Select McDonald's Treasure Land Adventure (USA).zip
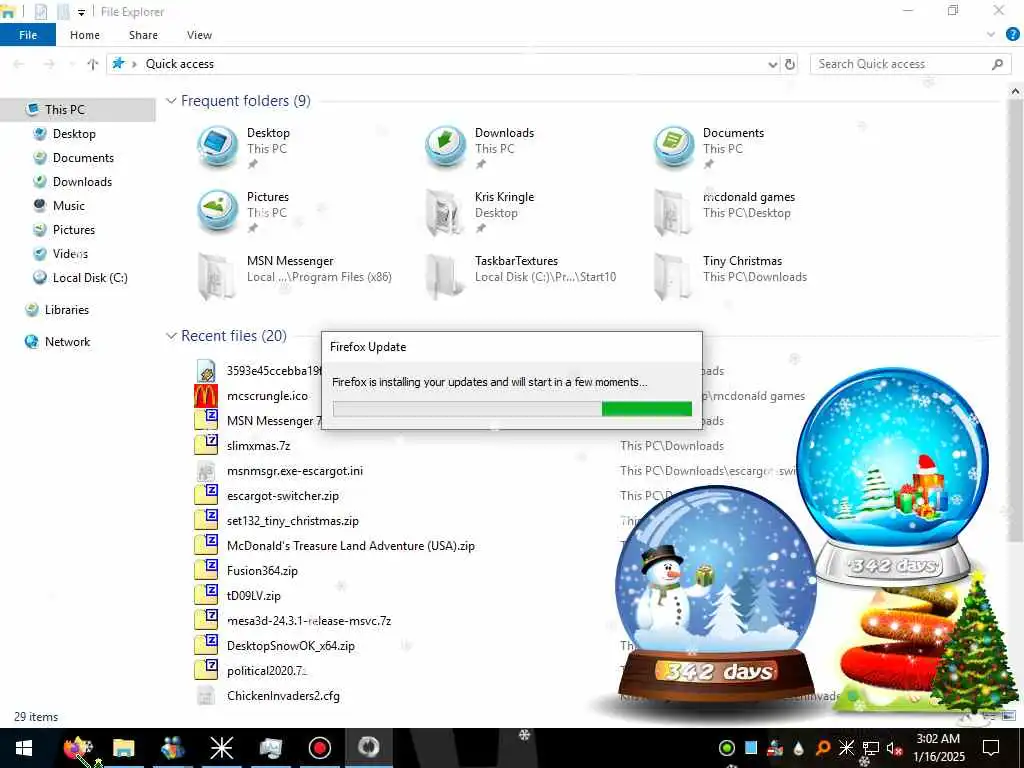1024x768 pixels. click(x=351, y=546)
